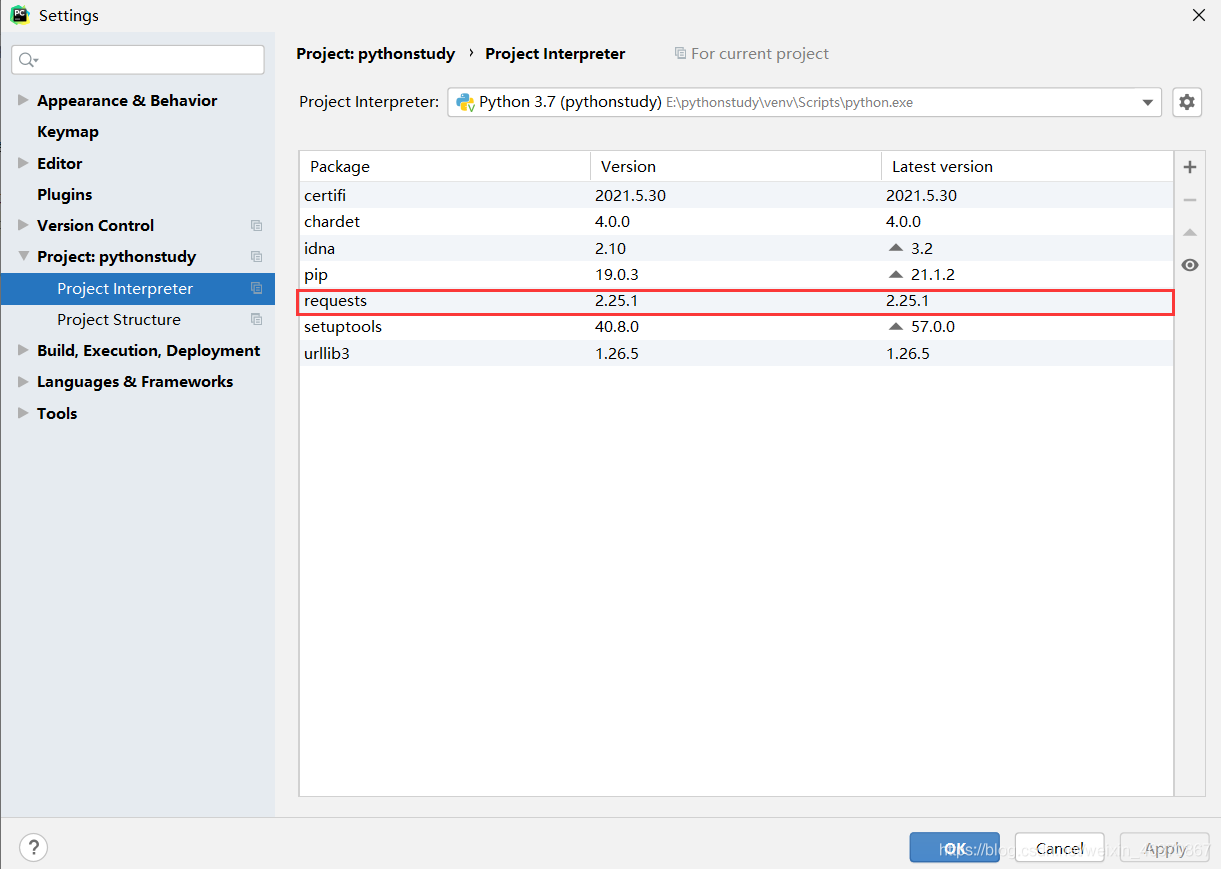The height and width of the screenshot is (869, 1221).
Task: Select the requests package row
Action: pos(736,301)
